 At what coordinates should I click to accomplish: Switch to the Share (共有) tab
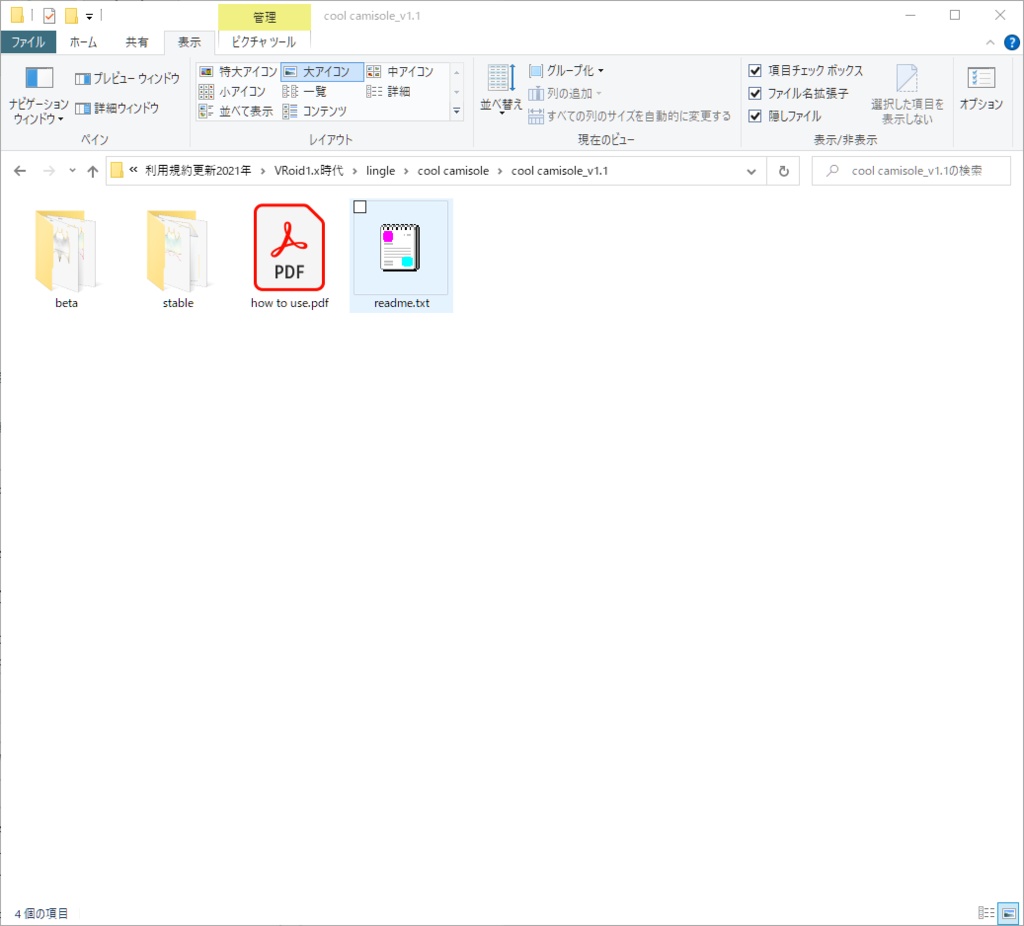click(x=136, y=42)
